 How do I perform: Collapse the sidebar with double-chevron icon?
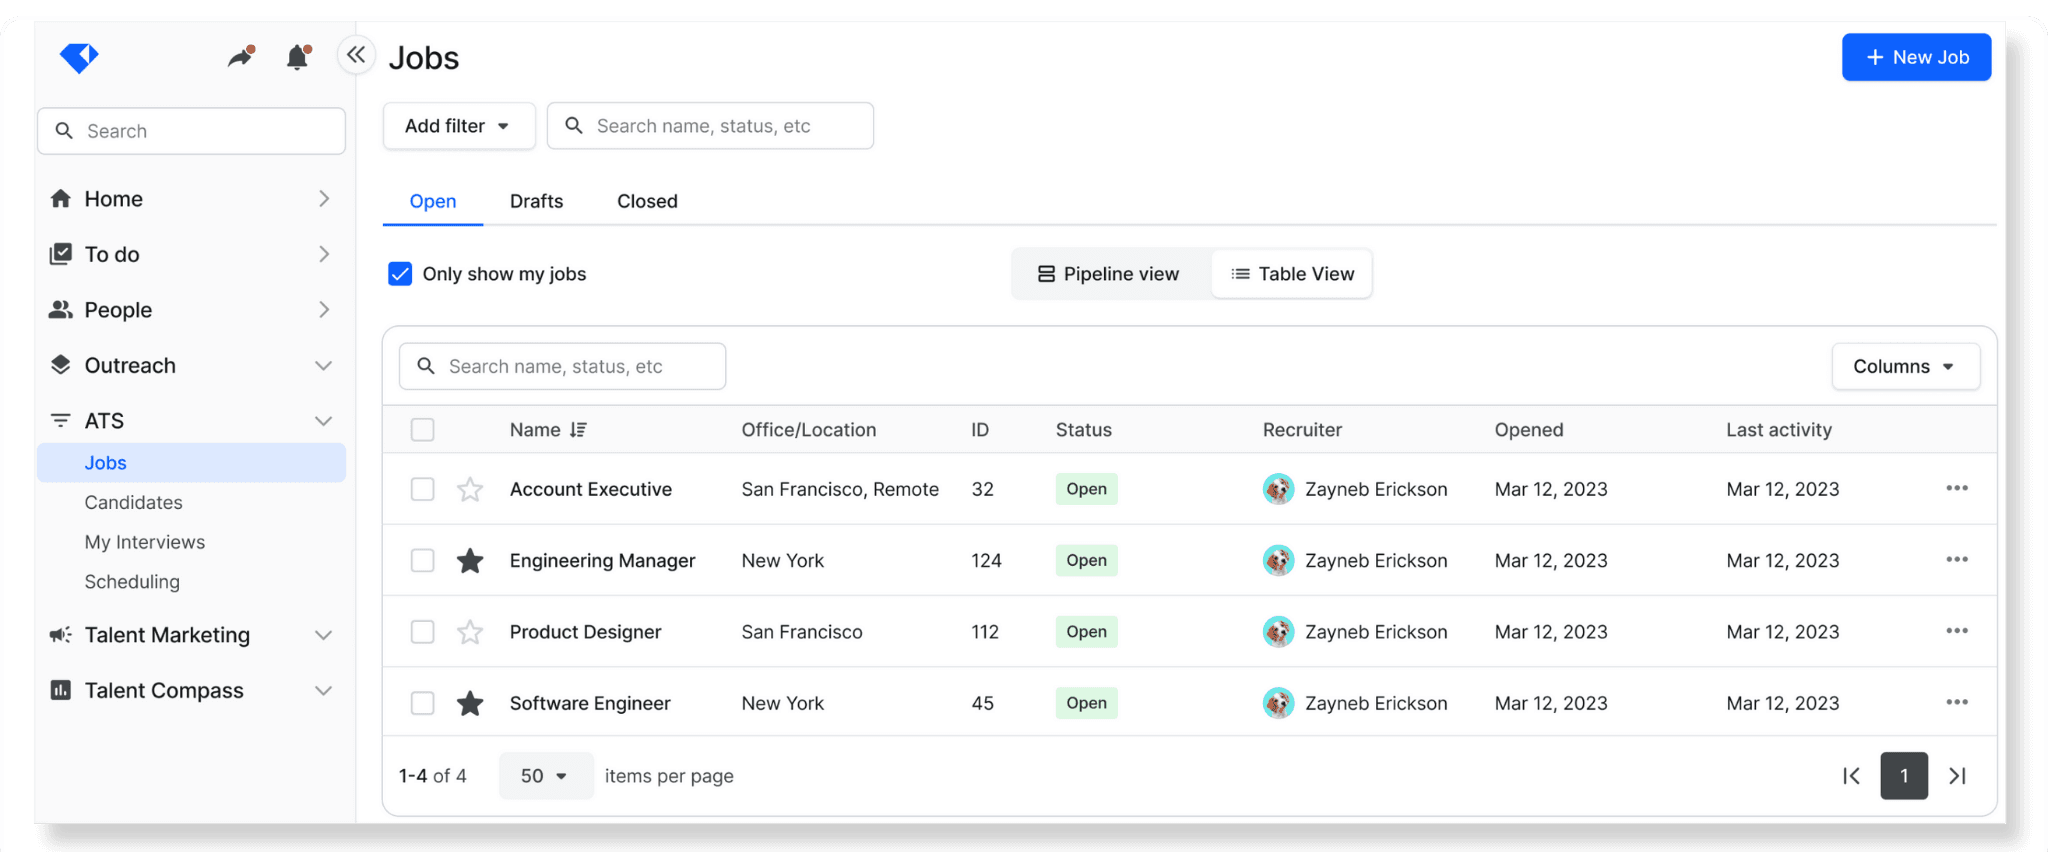(356, 55)
